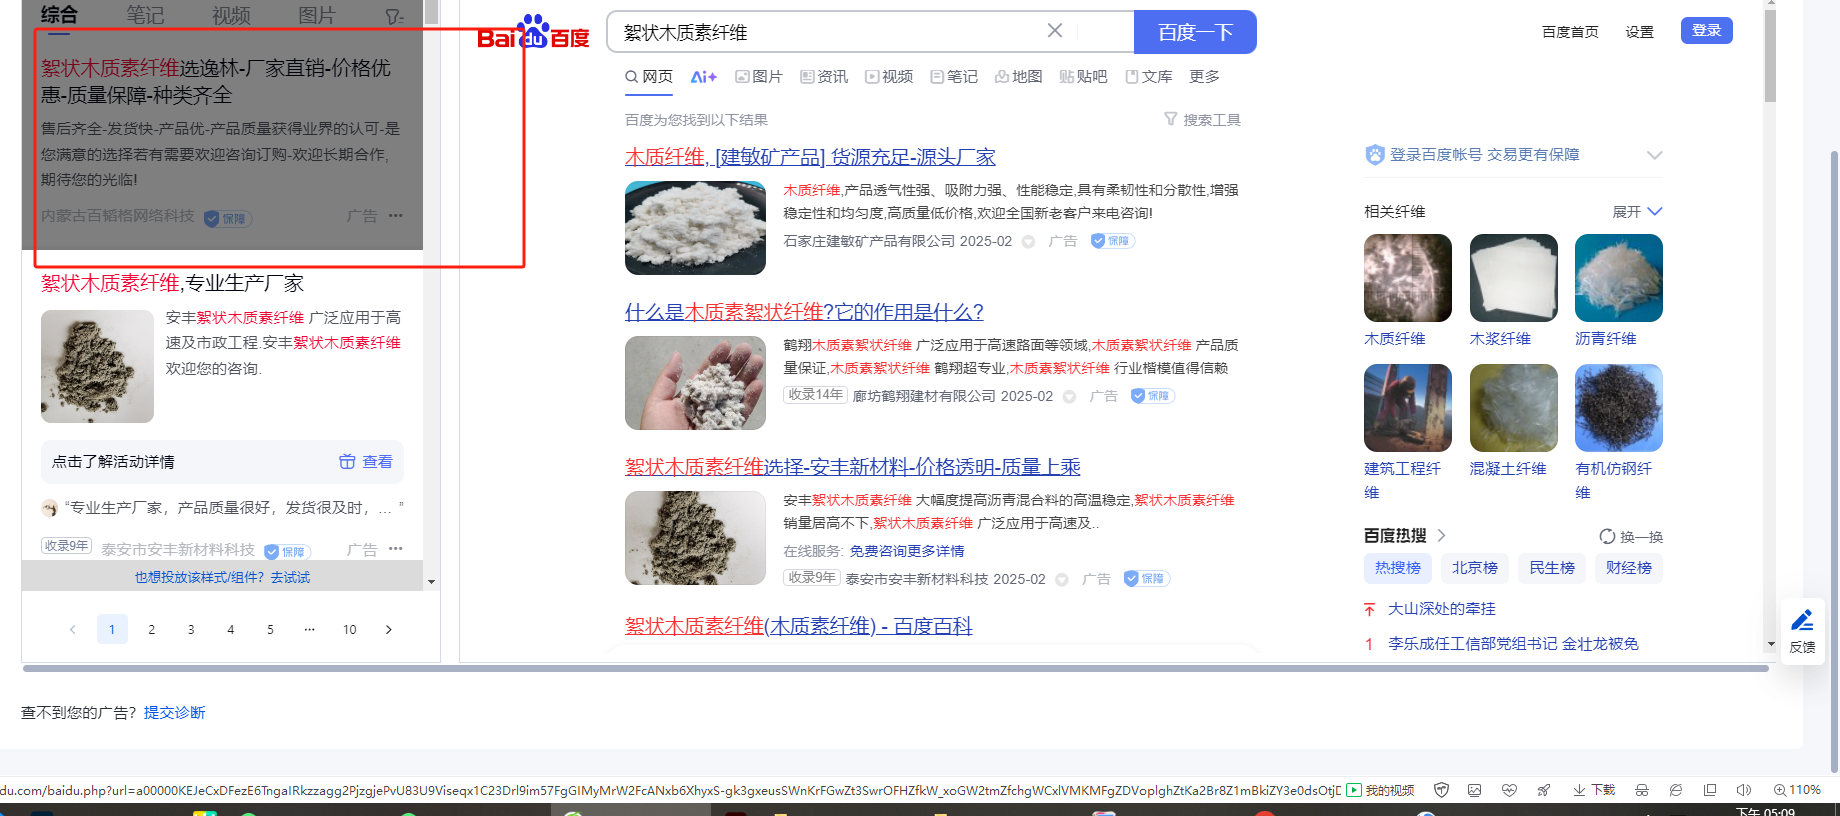Click the next page arrow in pagination
The width and height of the screenshot is (1840, 816).
point(389,629)
